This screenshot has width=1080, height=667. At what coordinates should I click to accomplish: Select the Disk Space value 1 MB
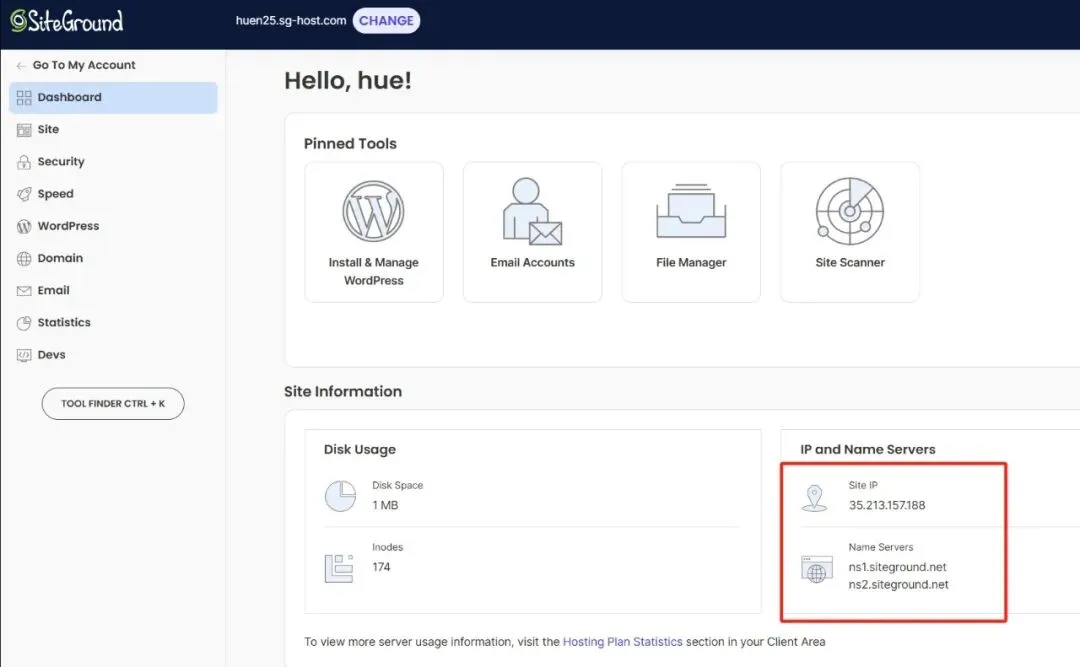coord(385,505)
